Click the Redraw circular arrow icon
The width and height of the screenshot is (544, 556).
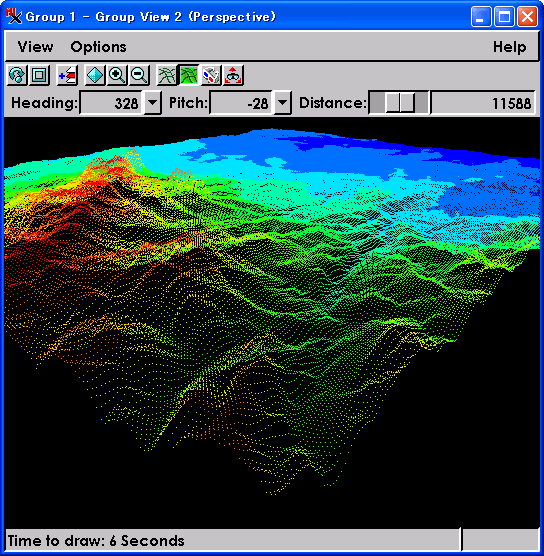[x=17, y=75]
